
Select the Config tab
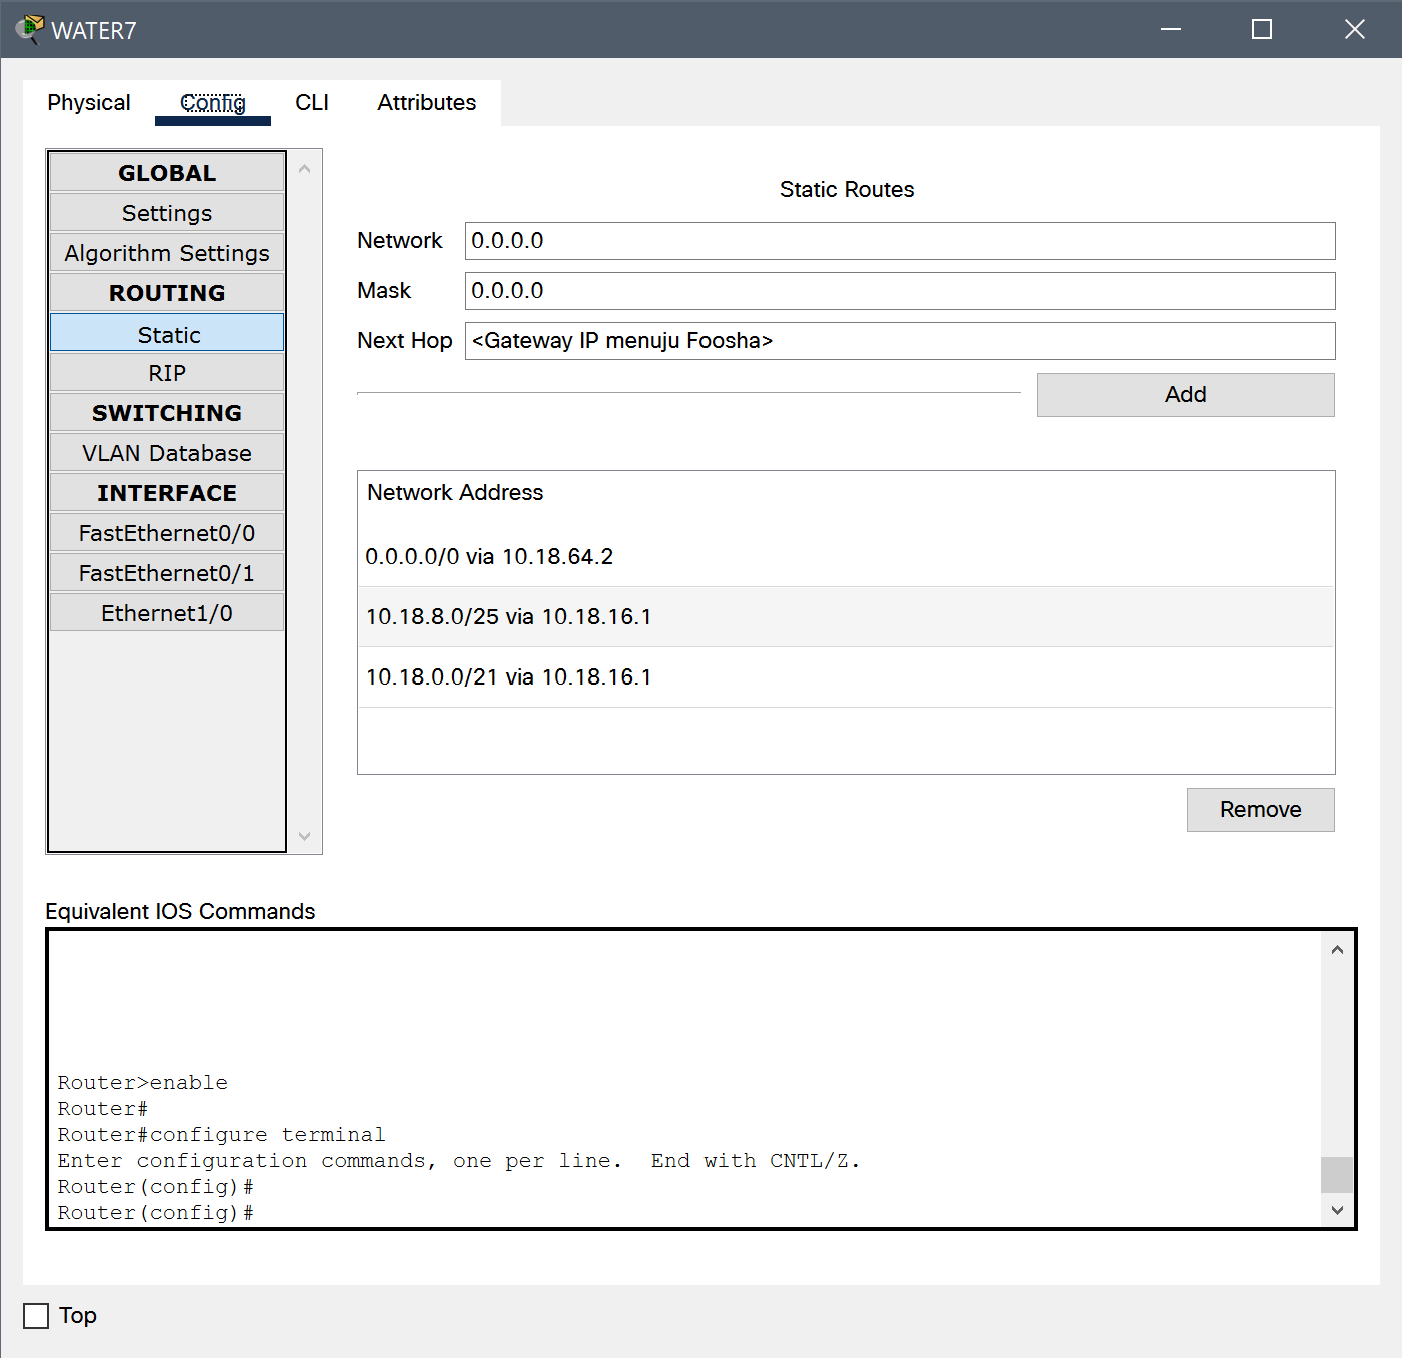[213, 103]
